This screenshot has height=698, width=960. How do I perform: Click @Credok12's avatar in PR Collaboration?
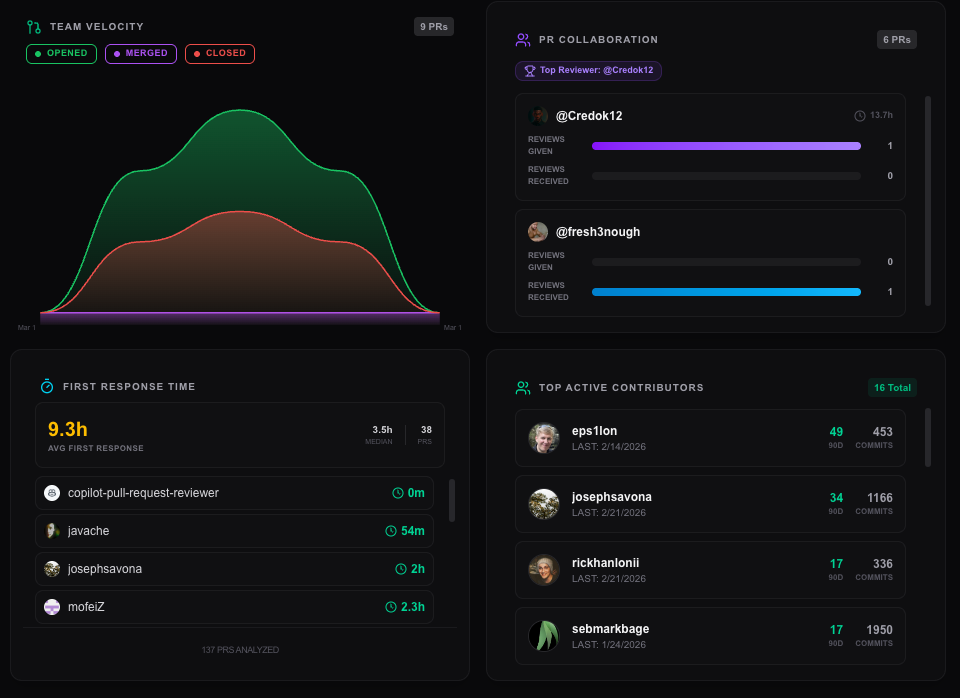tap(538, 116)
